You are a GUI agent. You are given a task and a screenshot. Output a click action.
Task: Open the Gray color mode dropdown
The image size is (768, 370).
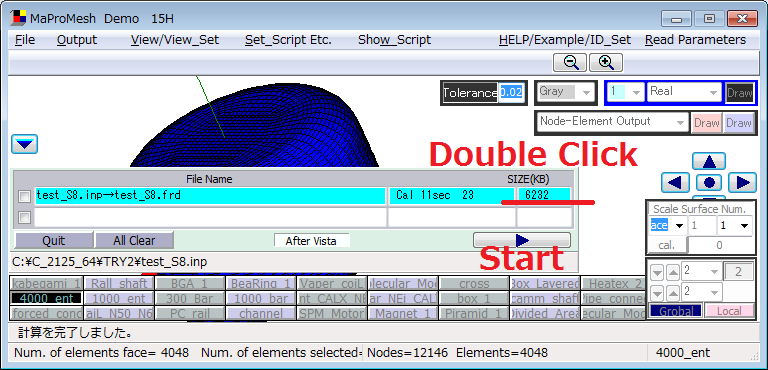click(565, 92)
